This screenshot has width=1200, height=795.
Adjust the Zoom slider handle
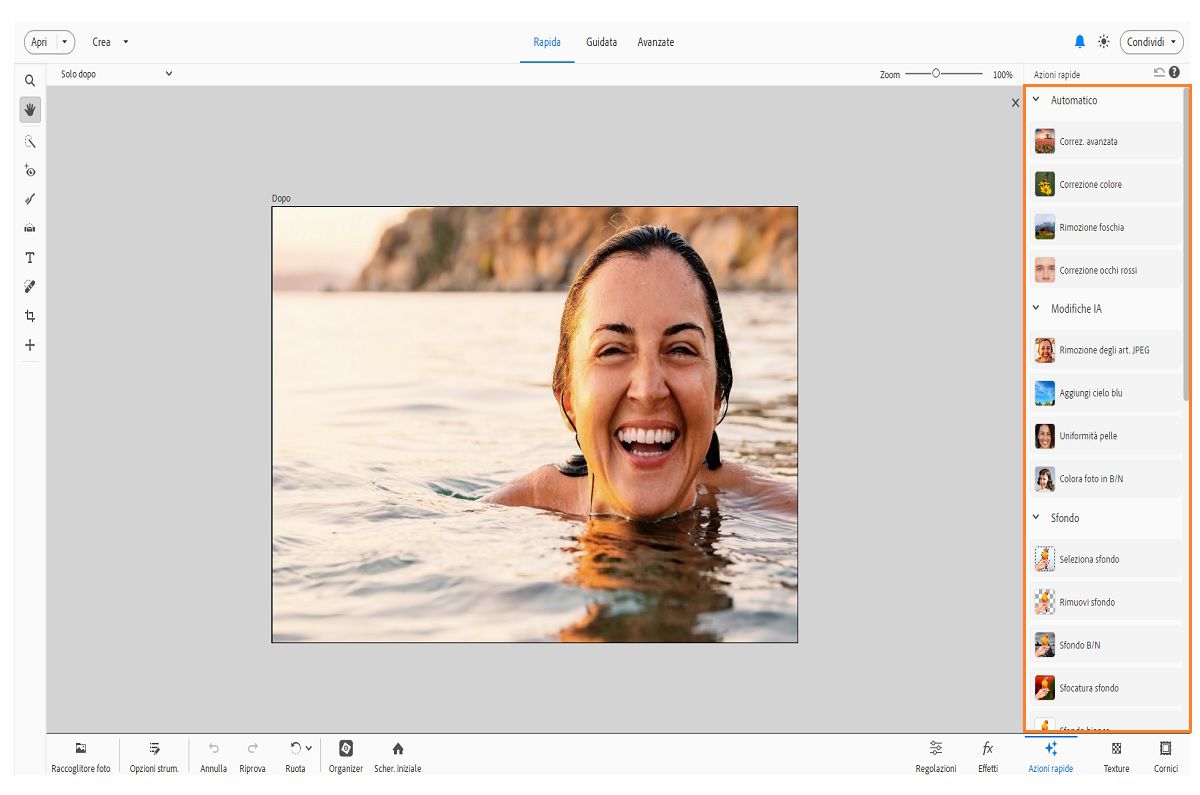click(x=936, y=74)
